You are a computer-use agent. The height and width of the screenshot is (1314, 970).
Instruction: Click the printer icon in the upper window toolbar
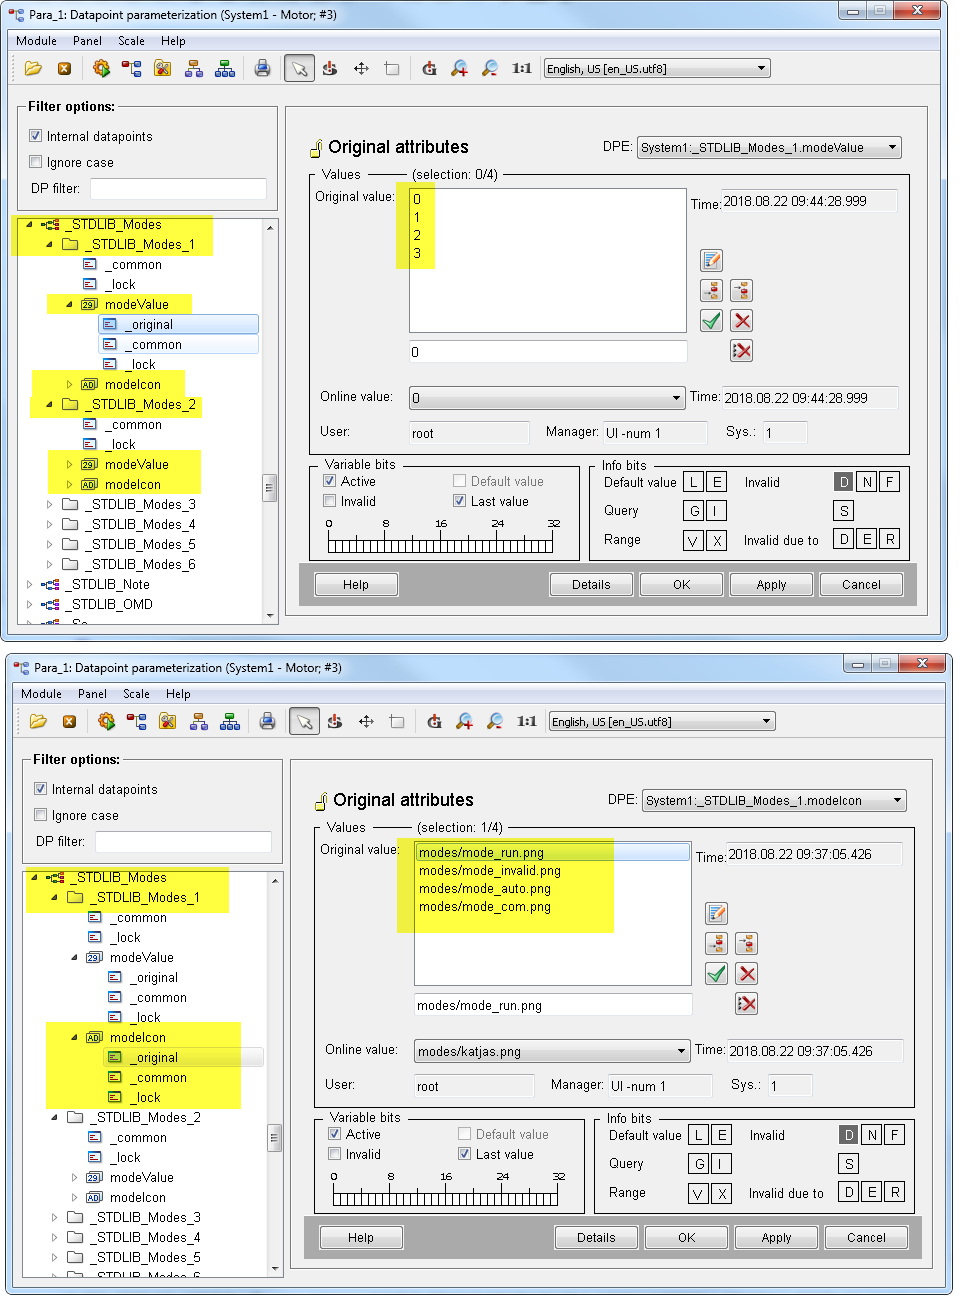pyautogui.click(x=262, y=68)
